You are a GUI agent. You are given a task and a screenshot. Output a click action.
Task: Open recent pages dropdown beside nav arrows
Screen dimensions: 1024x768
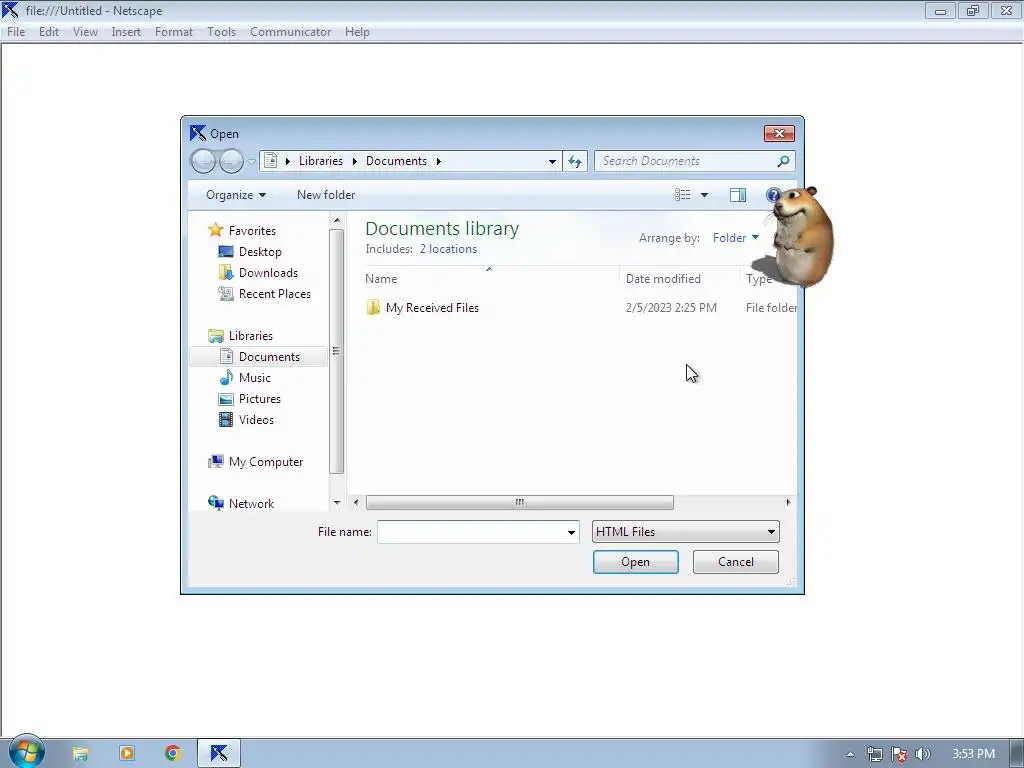251,162
